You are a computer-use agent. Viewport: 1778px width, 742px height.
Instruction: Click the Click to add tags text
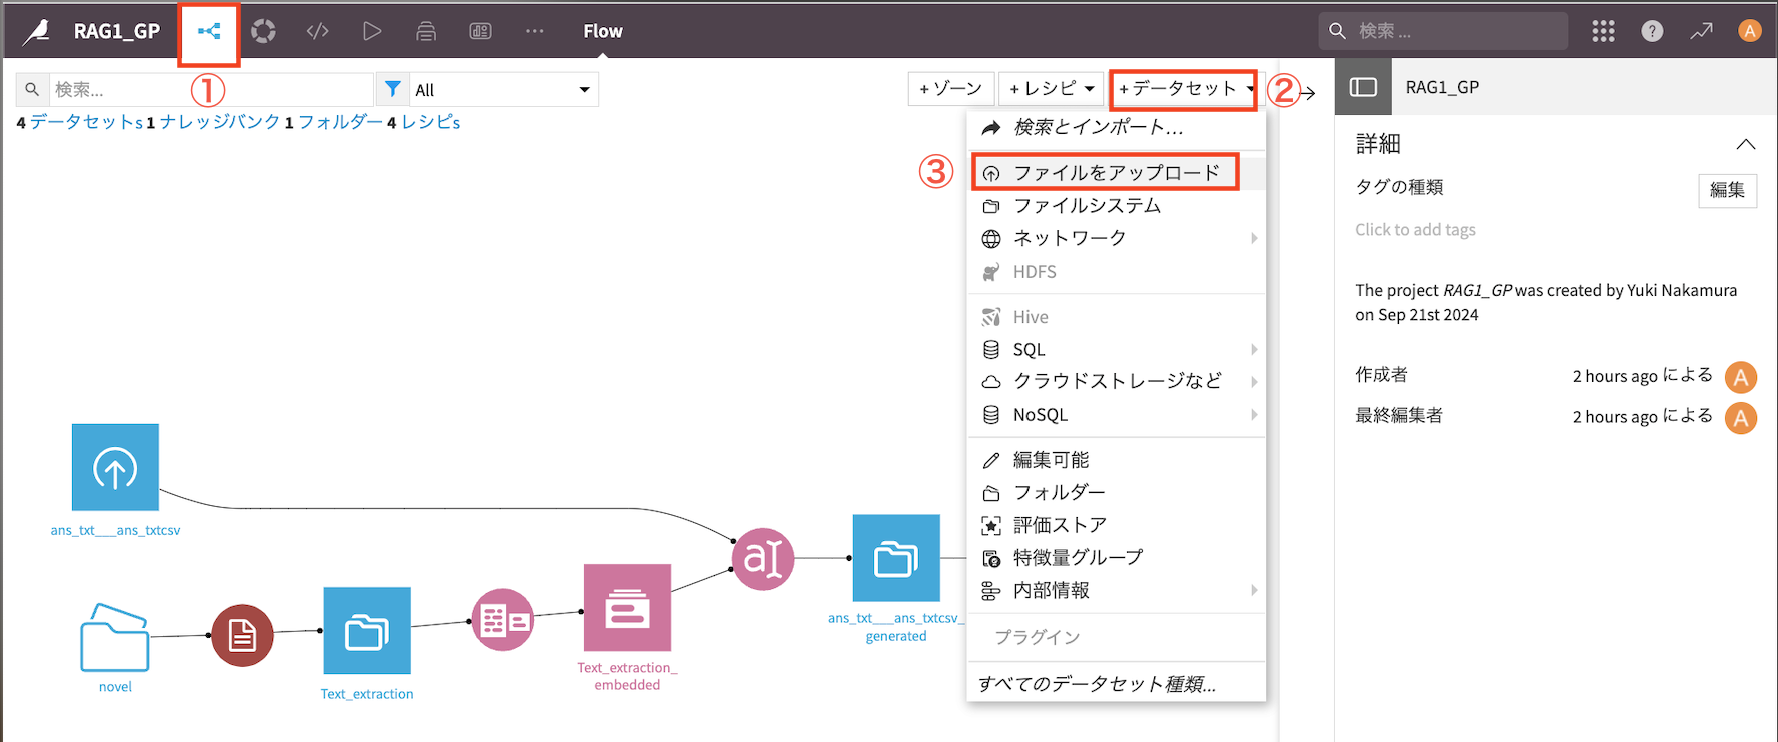pos(1415,230)
